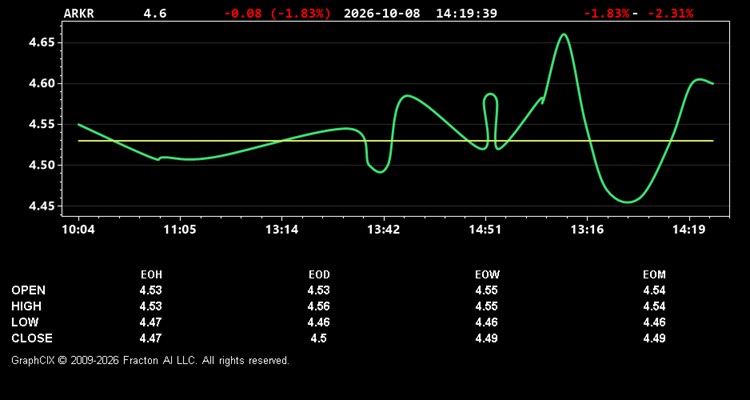The height and width of the screenshot is (400, 750).
Task: Click the yellow horizontal reference line
Action: (396, 141)
